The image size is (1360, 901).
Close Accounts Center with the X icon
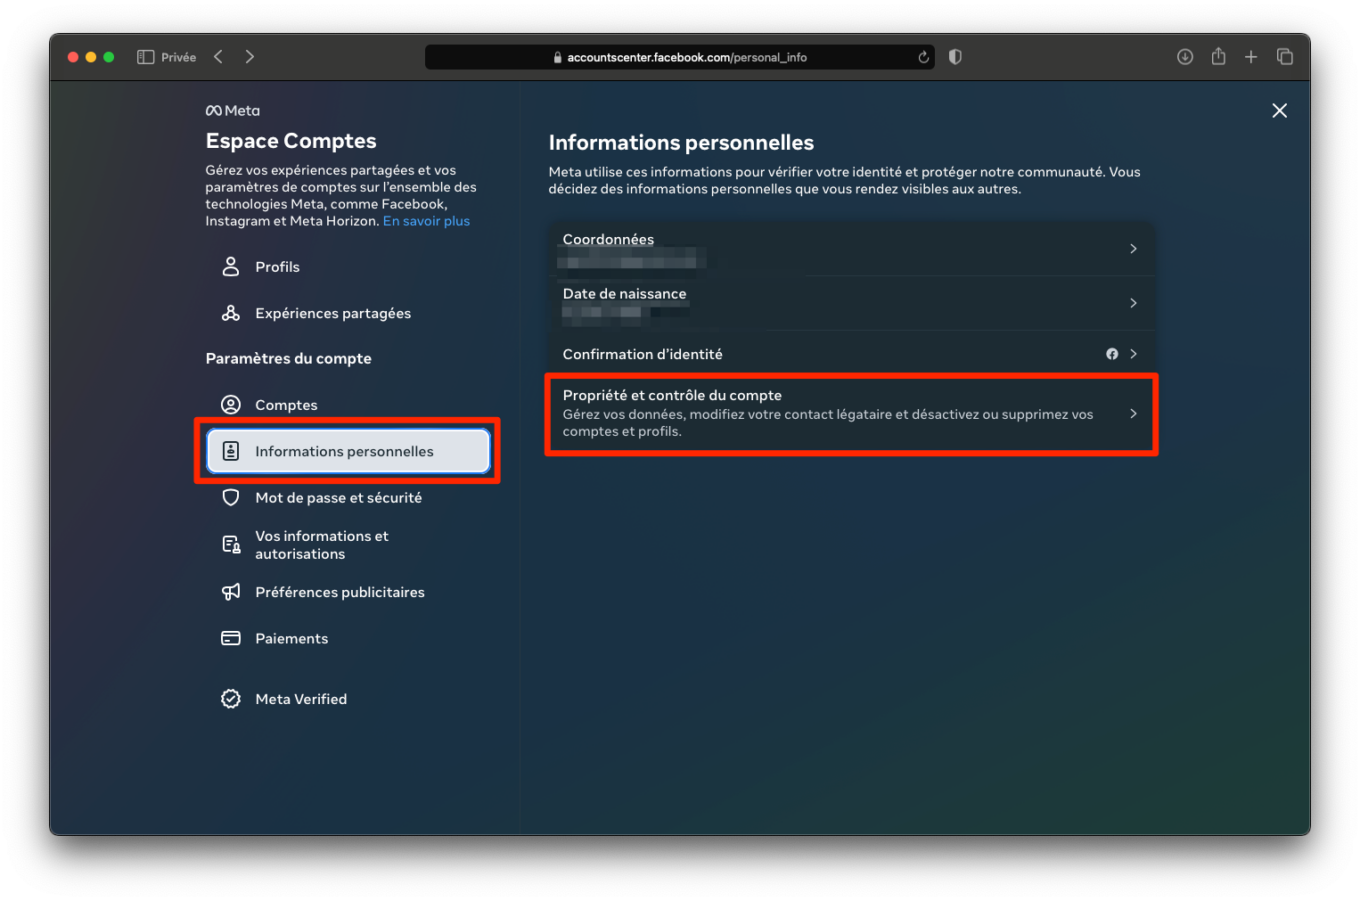[x=1279, y=111]
